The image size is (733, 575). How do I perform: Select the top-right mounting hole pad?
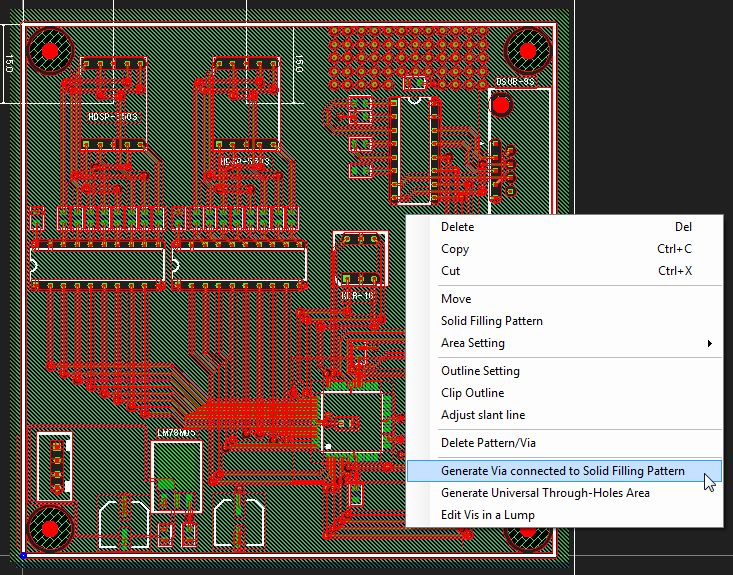pyautogui.click(x=528, y=50)
